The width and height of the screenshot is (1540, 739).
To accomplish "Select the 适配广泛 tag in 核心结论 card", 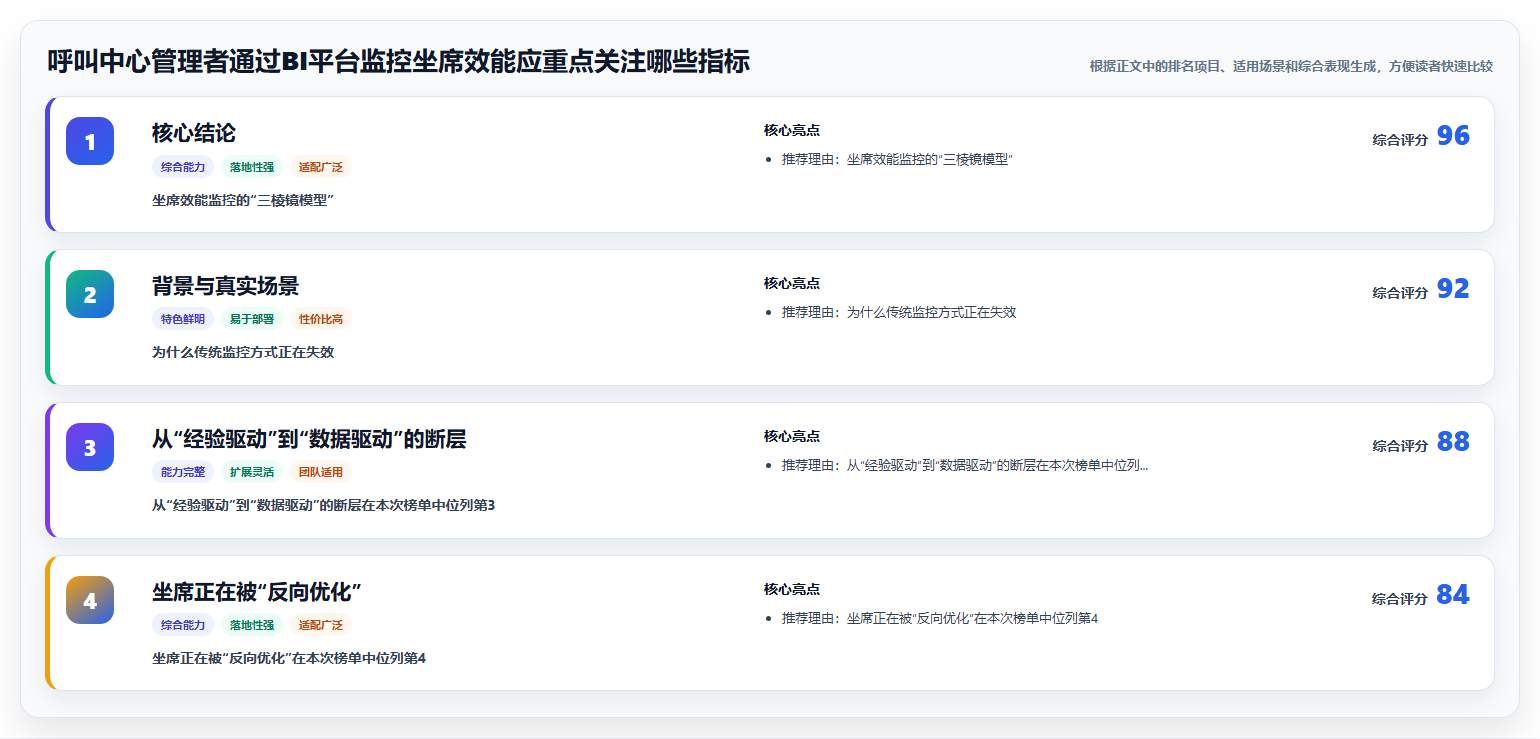I will click(x=321, y=167).
